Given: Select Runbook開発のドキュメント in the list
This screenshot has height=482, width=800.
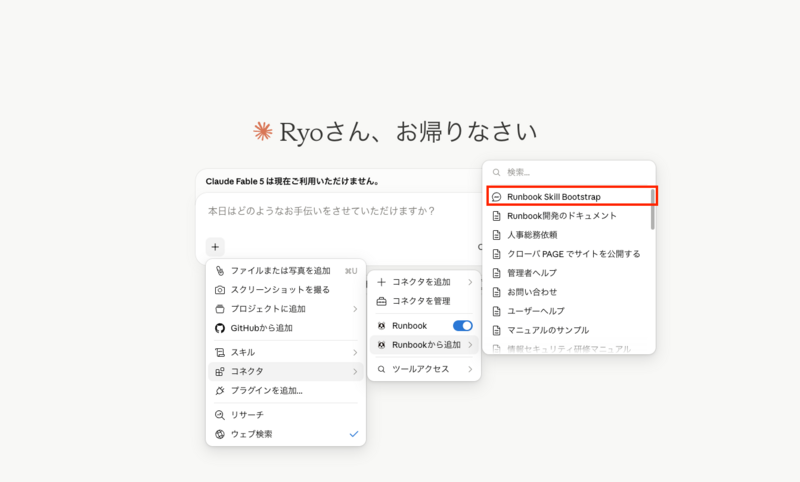Looking at the screenshot, I should click(568, 216).
